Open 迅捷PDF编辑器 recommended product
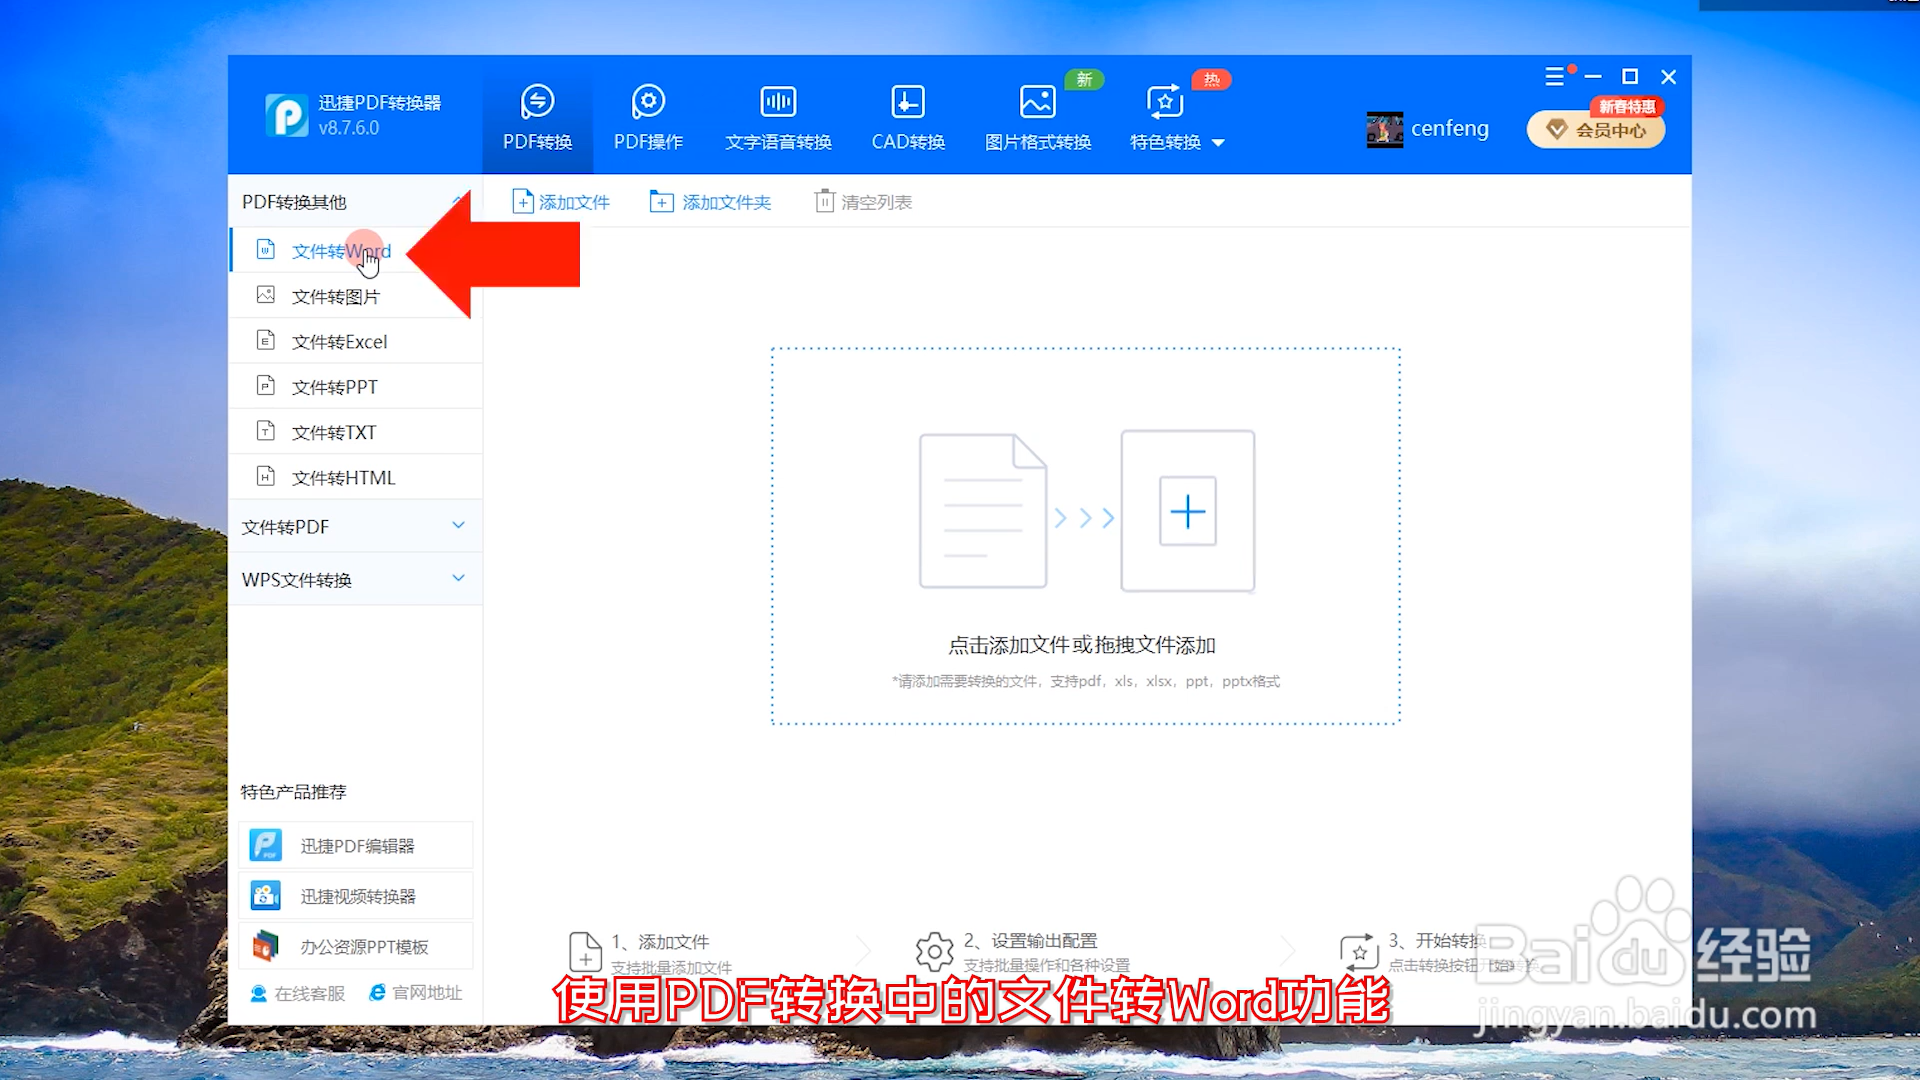This screenshot has height=1080, width=1920. 355,845
